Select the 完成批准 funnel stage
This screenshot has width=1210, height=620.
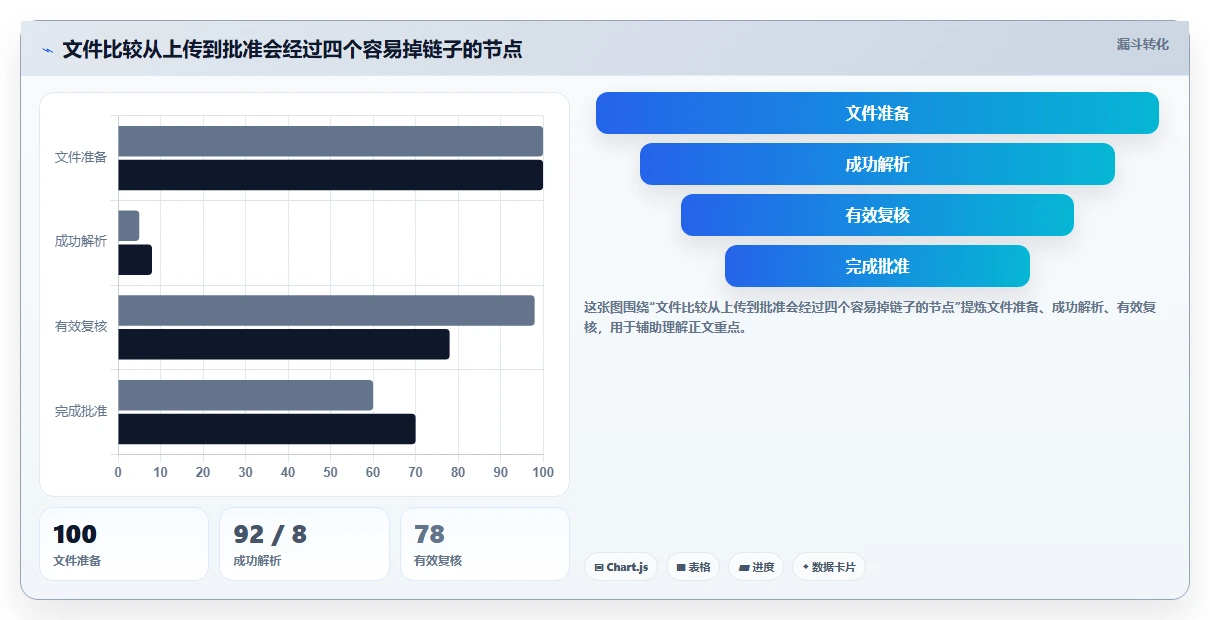click(877, 266)
